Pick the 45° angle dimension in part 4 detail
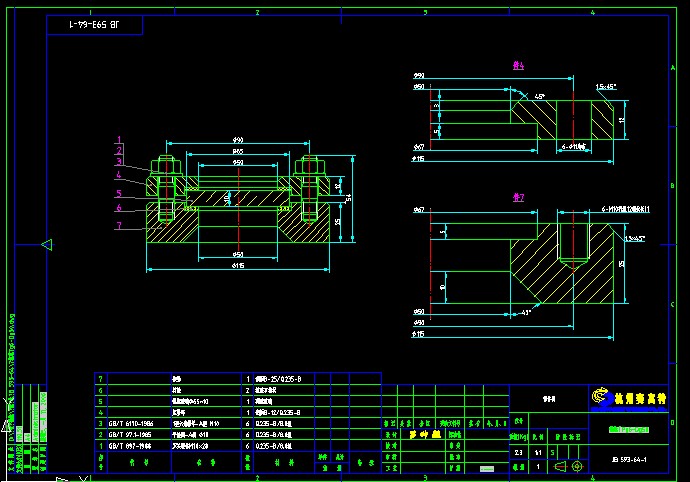This screenshot has width=690, height=482. 539,97
